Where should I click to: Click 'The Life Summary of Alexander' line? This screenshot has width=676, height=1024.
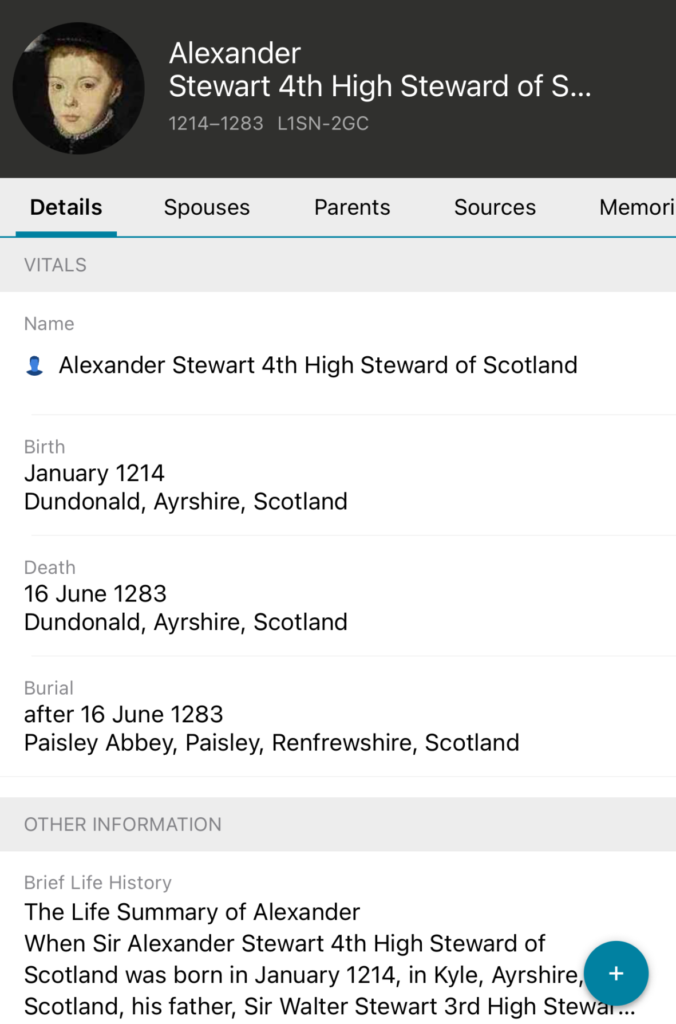point(192,912)
